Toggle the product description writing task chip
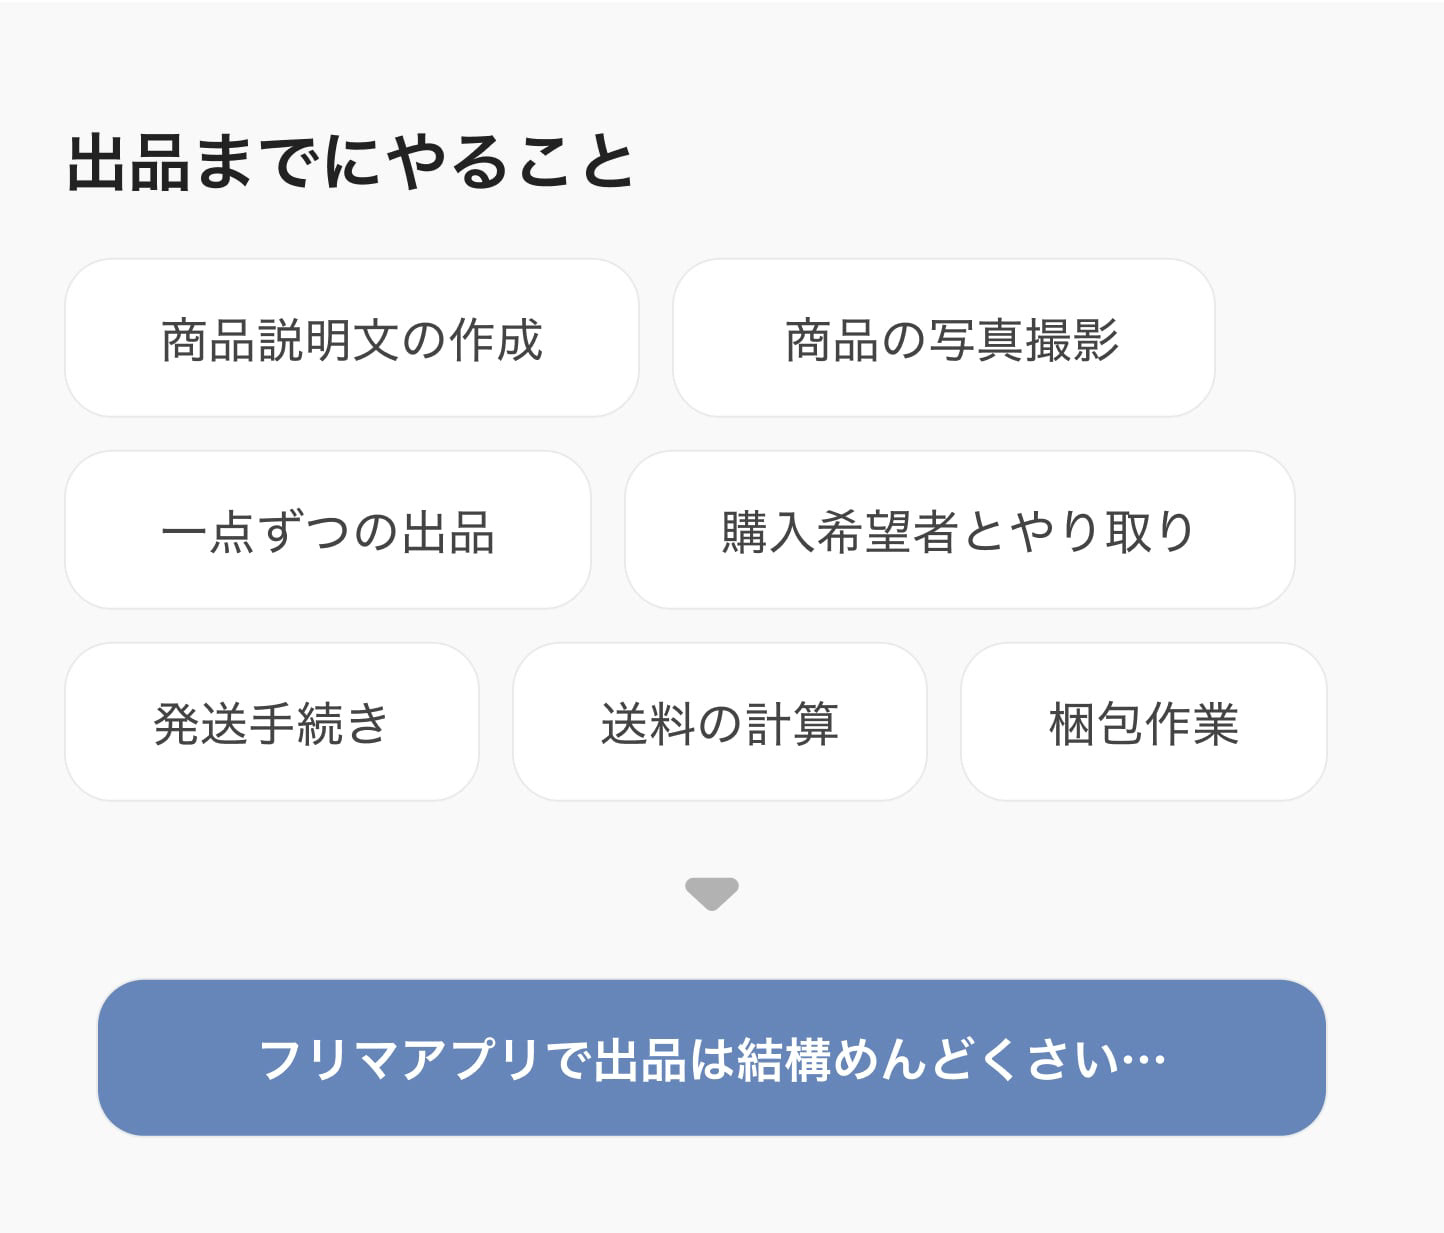1444x1233 pixels. [x=352, y=338]
